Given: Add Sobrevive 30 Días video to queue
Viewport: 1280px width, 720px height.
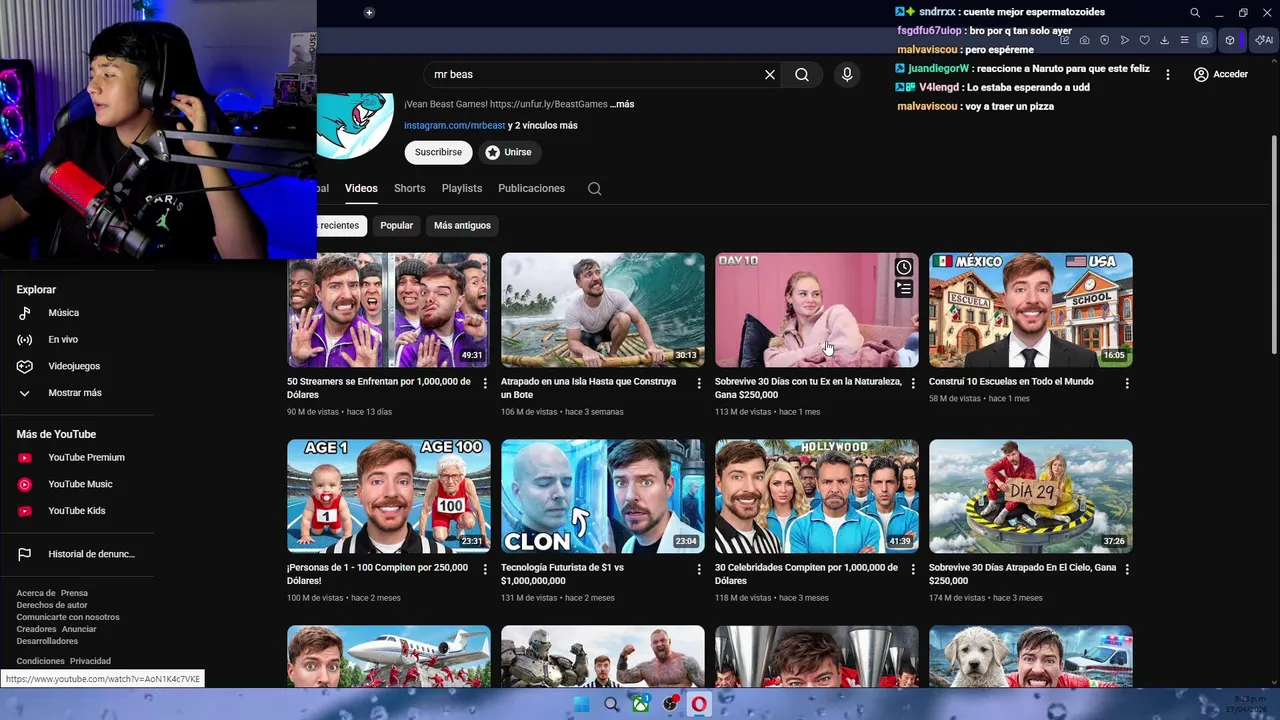Looking at the screenshot, I should 904,289.
